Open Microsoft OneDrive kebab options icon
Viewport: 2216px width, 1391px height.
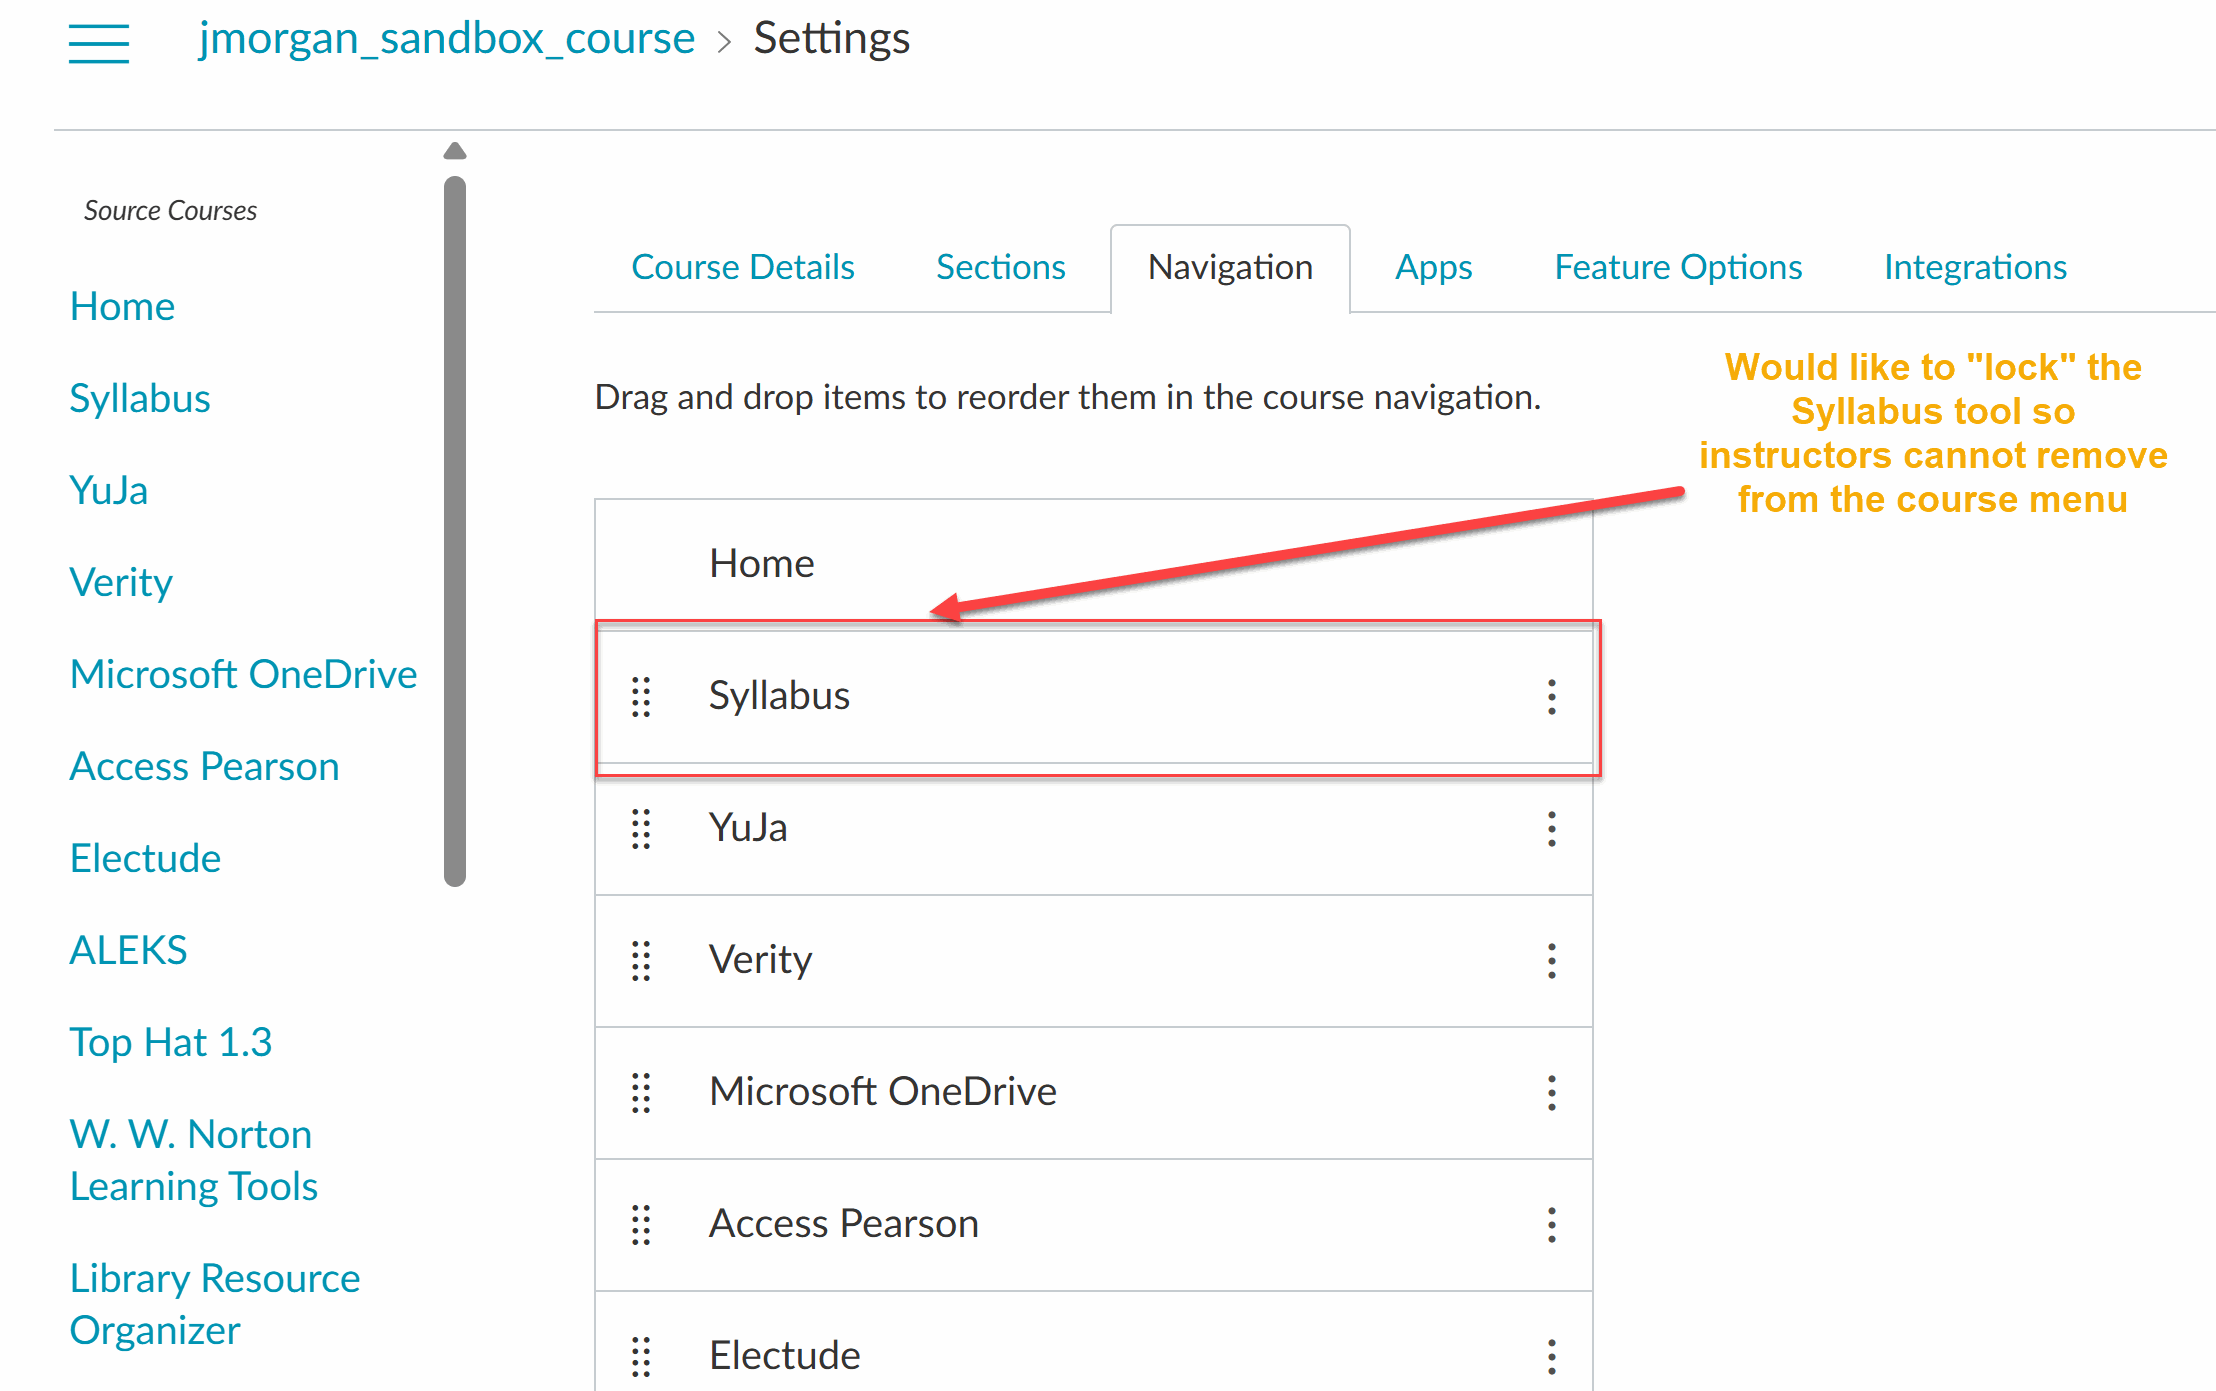point(1551,1093)
